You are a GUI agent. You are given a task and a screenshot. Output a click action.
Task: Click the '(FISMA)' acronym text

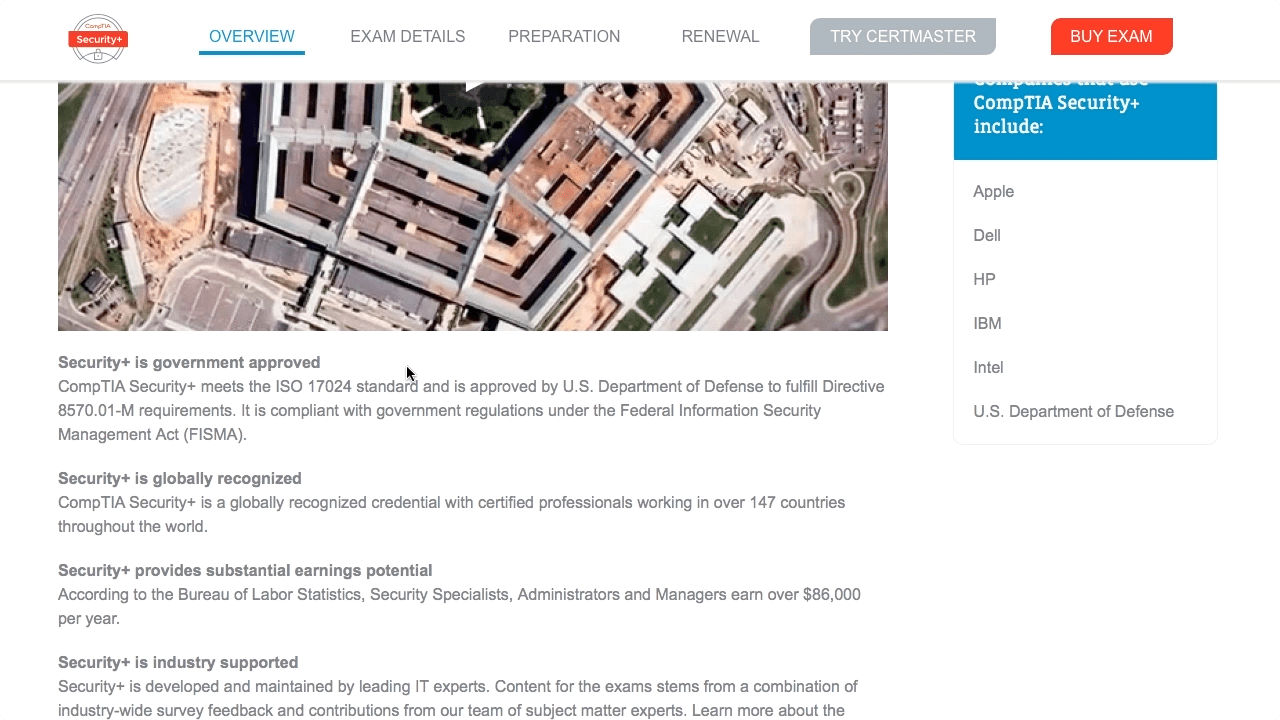point(215,435)
